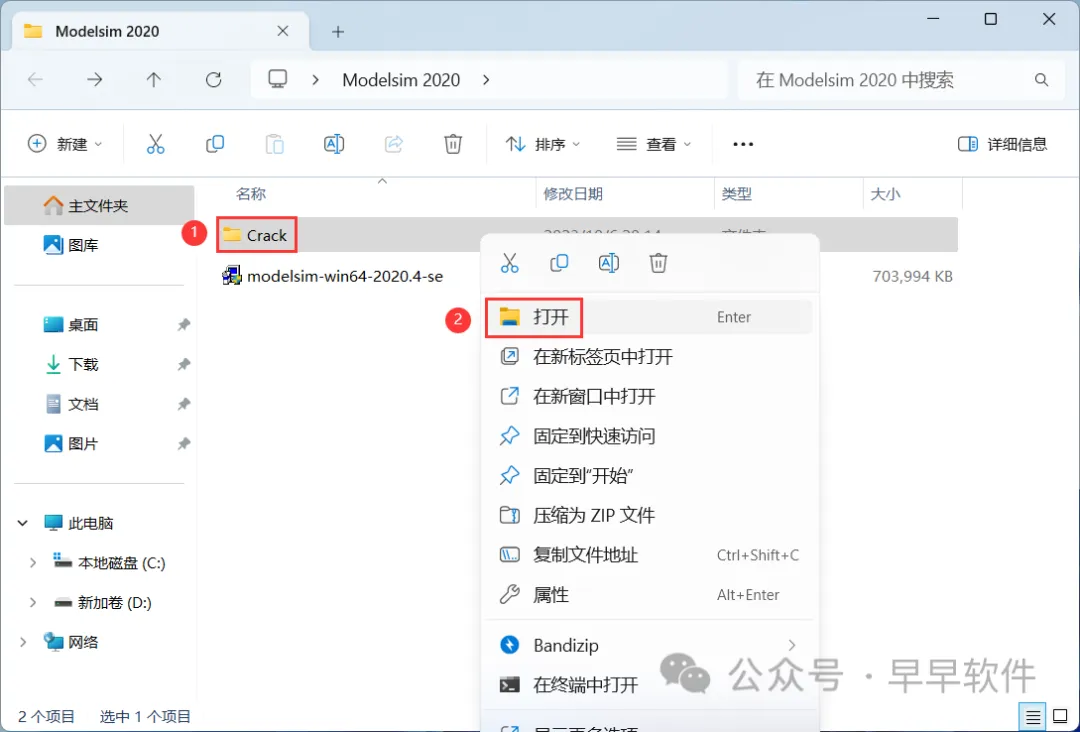Screen dimensions: 1080x732
Task: Choose 压缩为 ZIP 文件
Action: pos(650,515)
